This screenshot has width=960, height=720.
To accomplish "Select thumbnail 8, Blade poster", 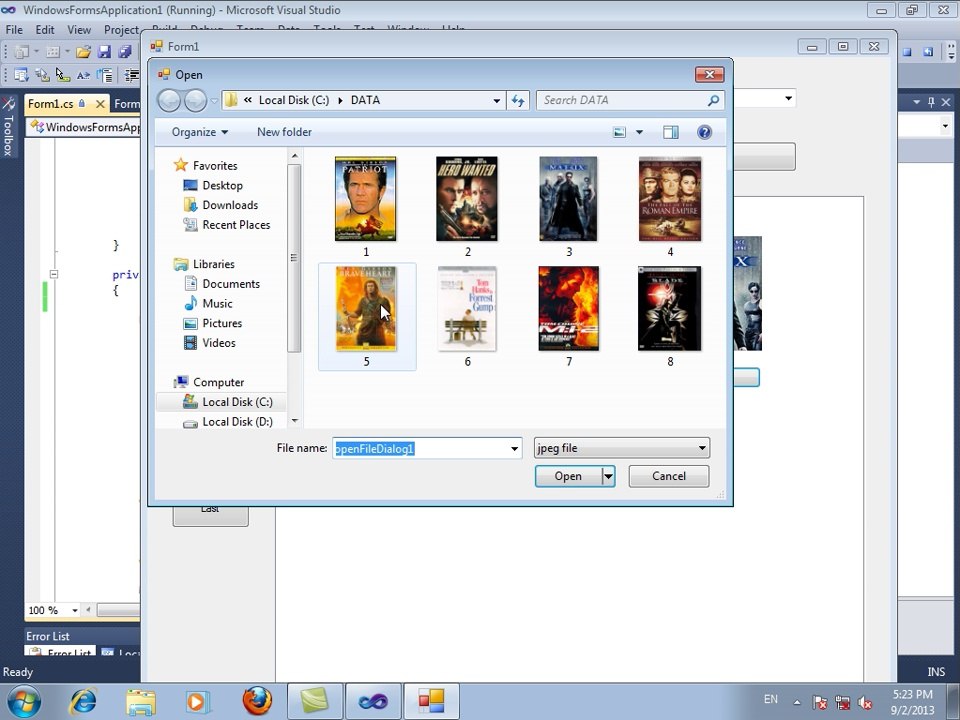I will [670, 309].
